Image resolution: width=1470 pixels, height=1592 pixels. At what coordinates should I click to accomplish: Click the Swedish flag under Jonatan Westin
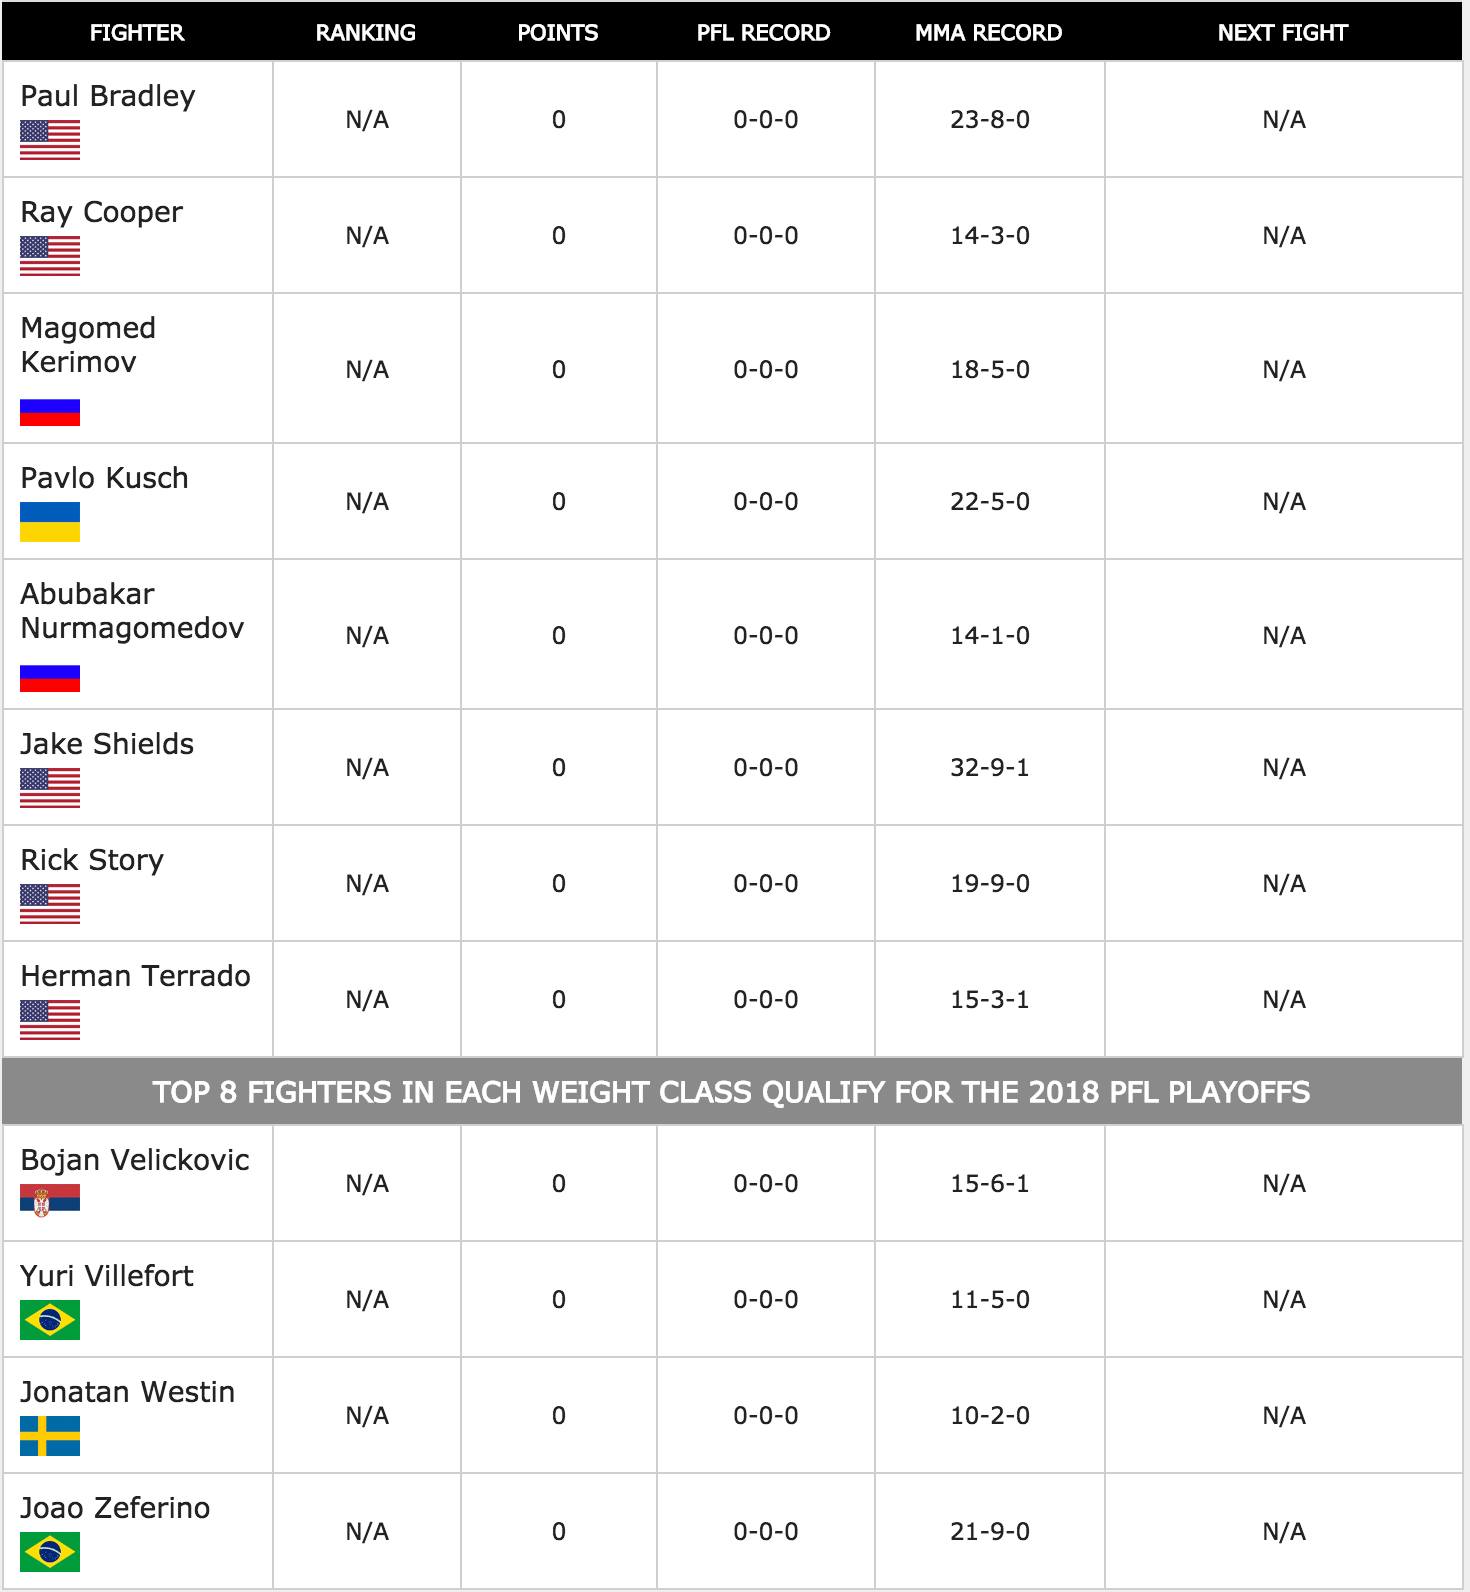tap(50, 1436)
